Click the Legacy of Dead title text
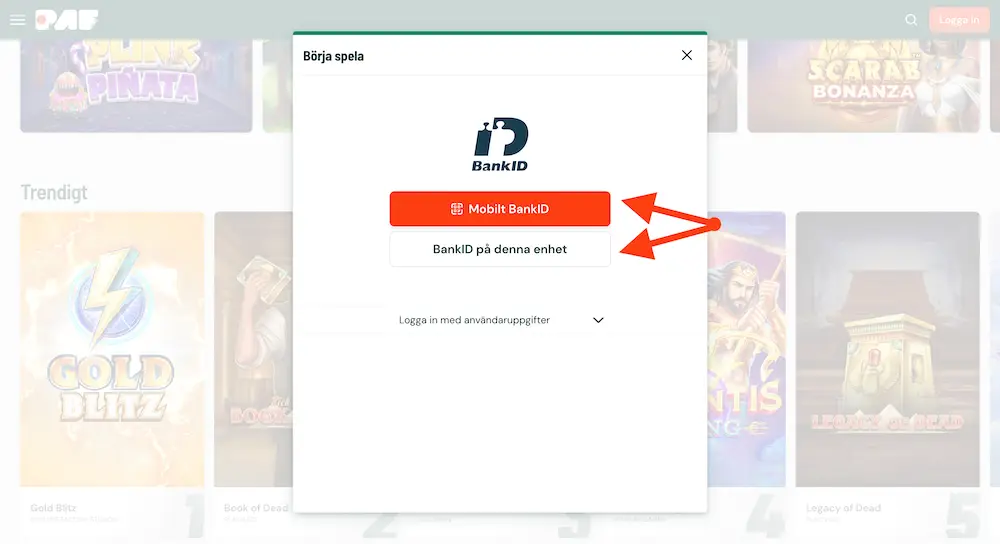1000x544 pixels. (x=843, y=508)
